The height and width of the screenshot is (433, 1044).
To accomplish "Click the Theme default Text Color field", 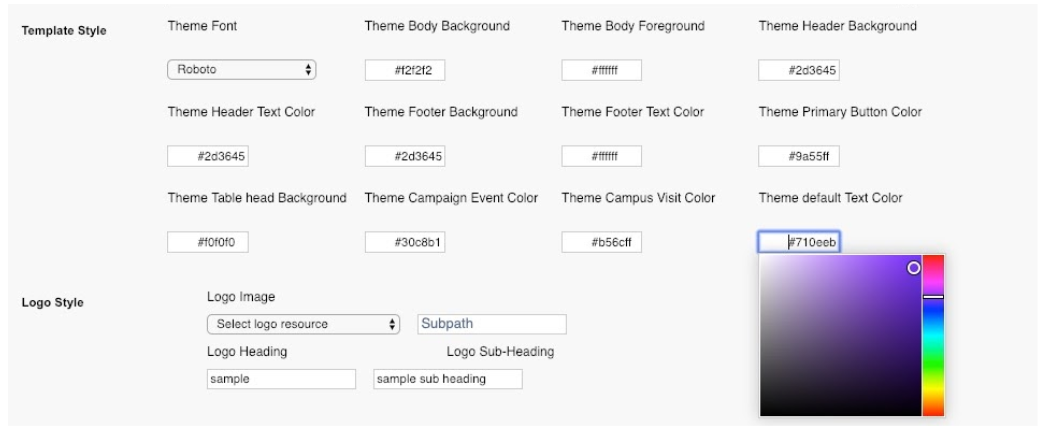I will [798, 242].
